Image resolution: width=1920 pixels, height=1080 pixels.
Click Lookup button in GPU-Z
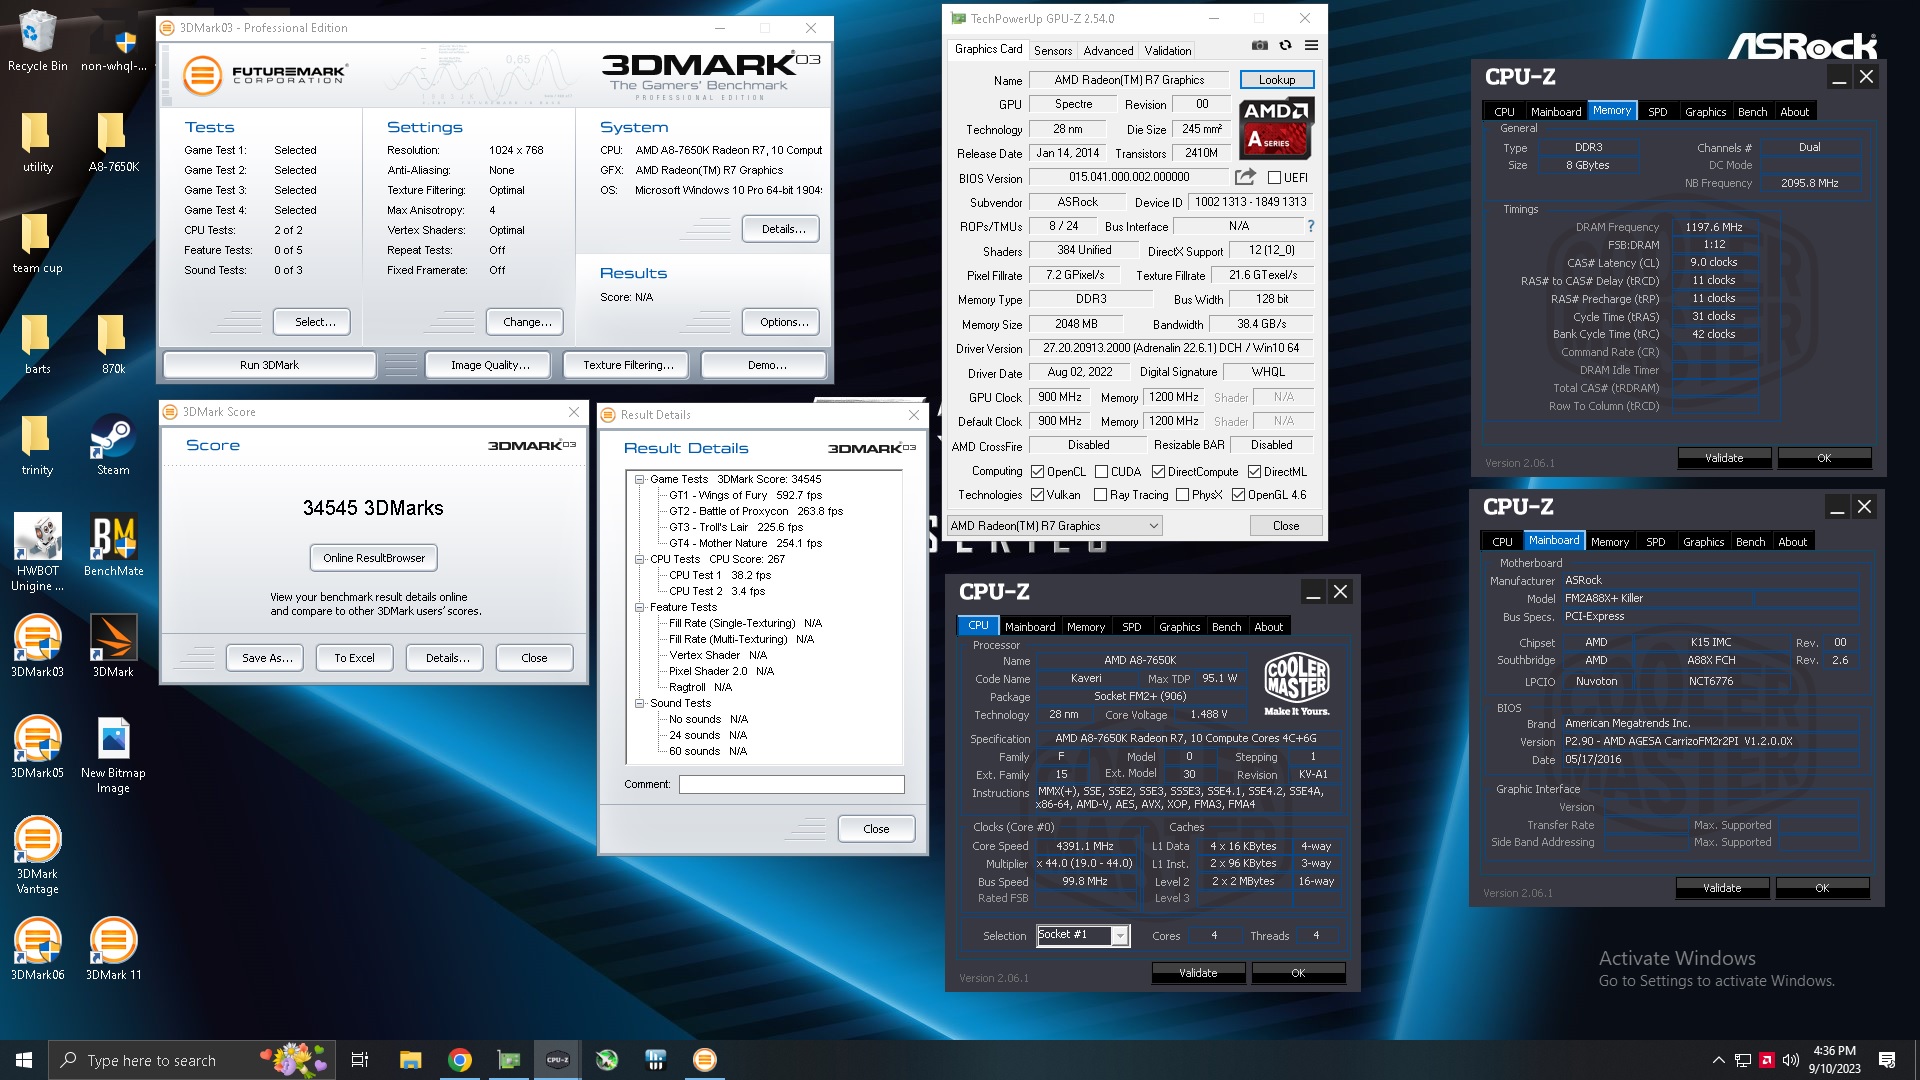pos(1277,80)
